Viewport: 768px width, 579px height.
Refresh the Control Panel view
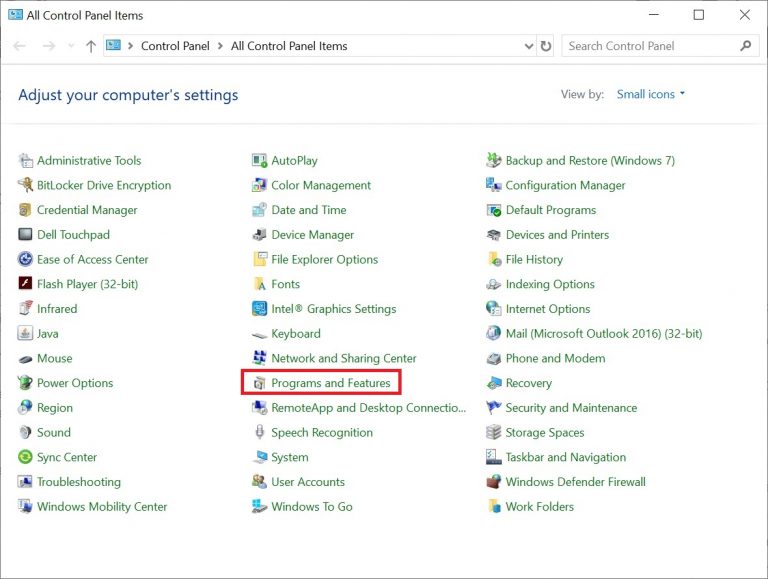point(546,46)
